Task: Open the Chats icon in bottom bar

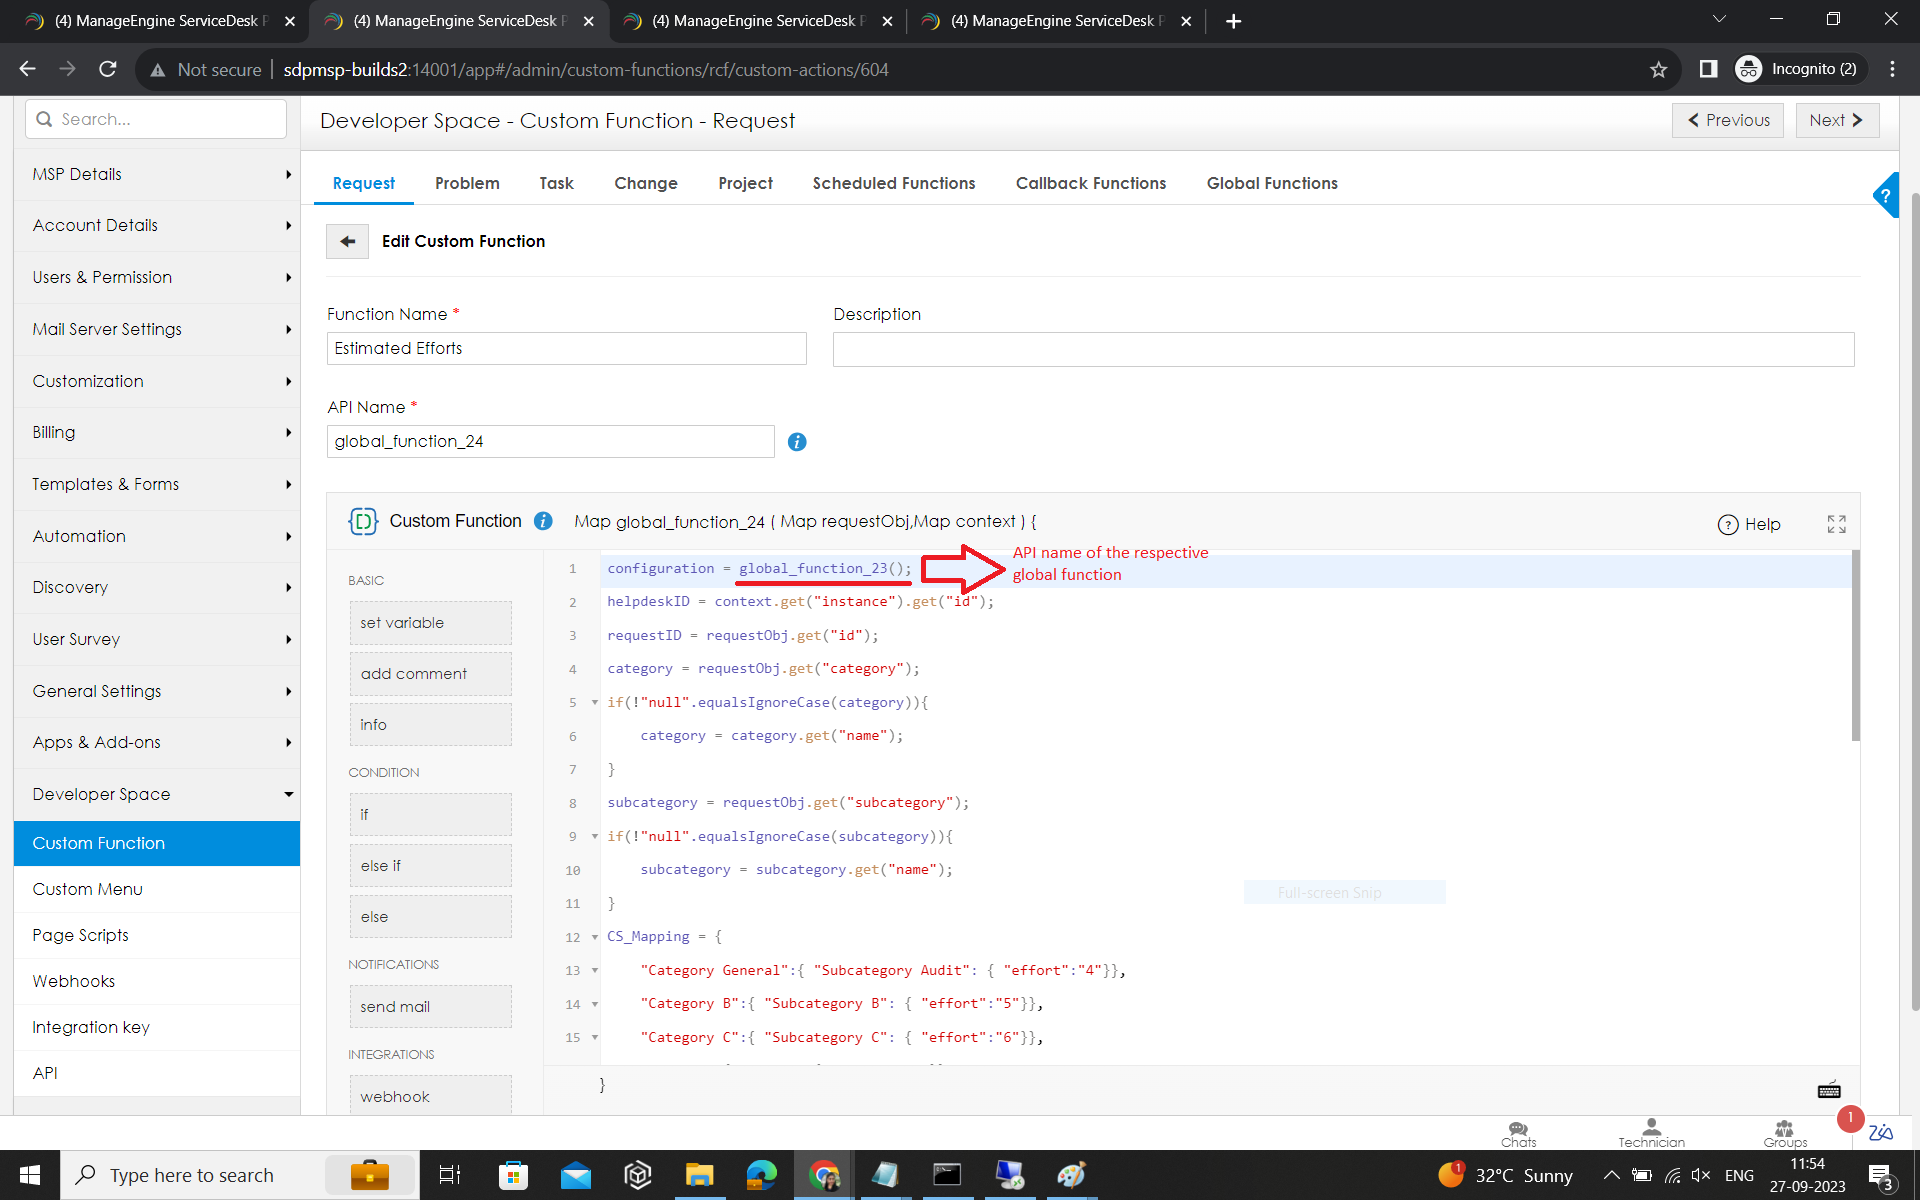Action: click(1518, 1133)
